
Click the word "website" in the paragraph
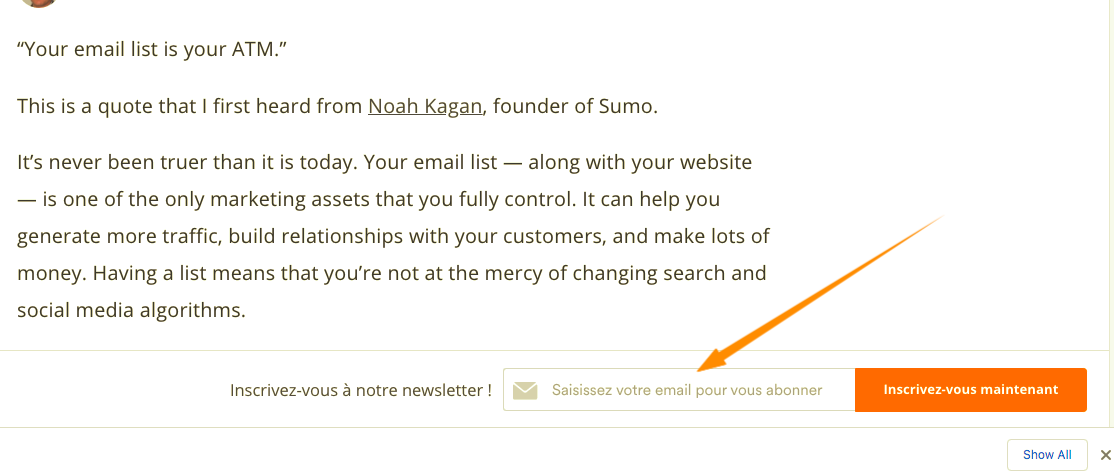[712, 161]
